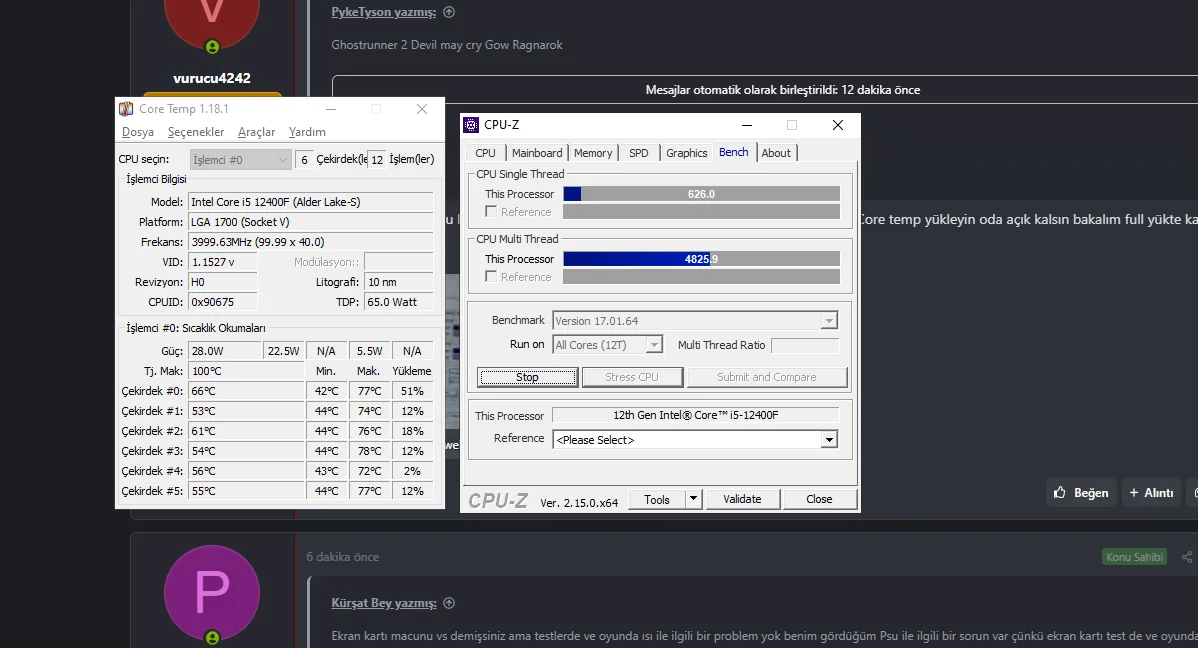Open the Yardım menu in Core Temp
This screenshot has width=1198, height=648.
coord(307,132)
